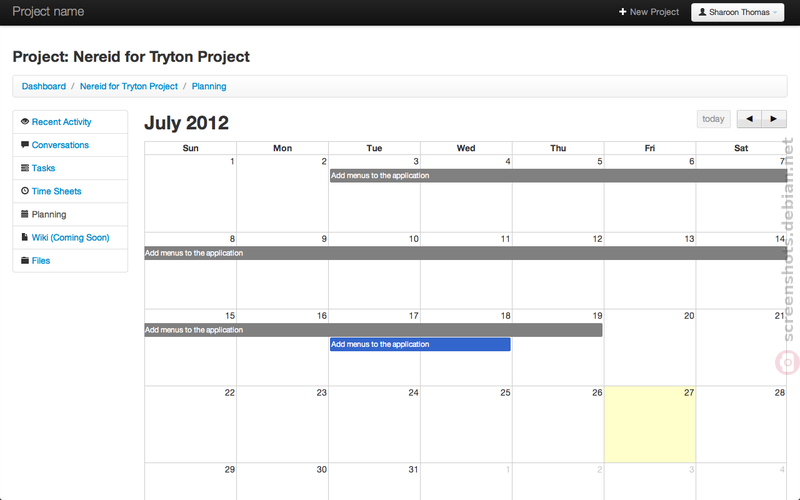The width and height of the screenshot is (800, 500).
Task: Click the Project name brand link
Action: (x=48, y=11)
